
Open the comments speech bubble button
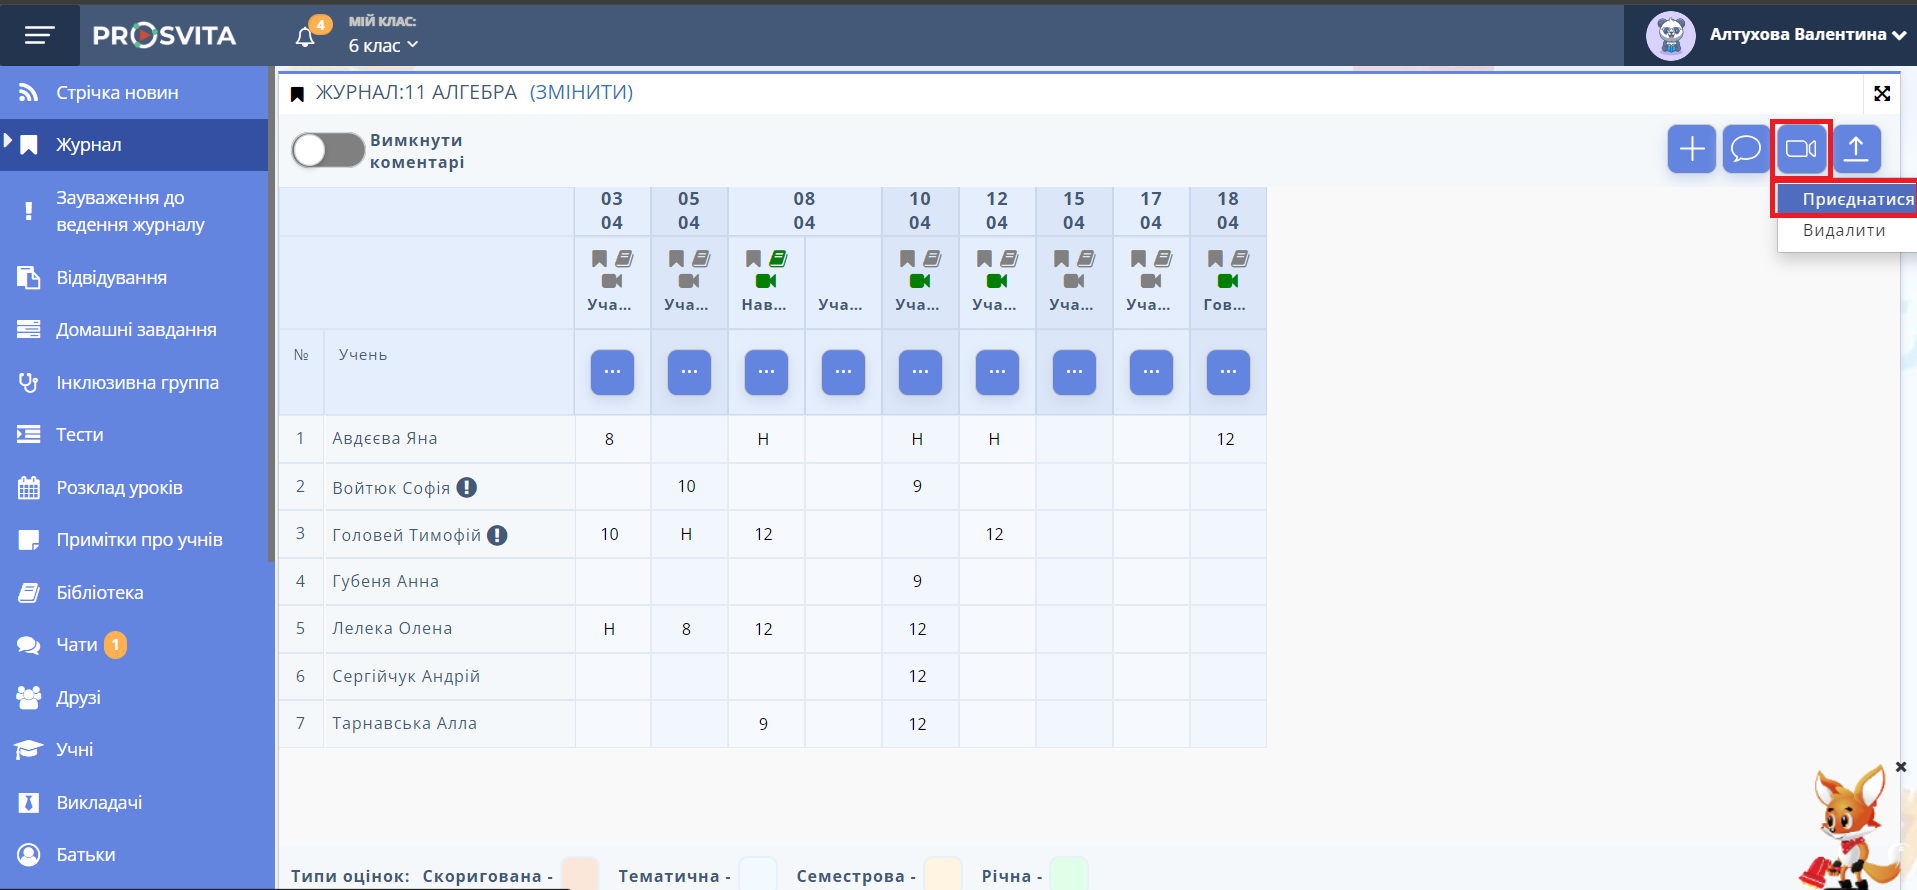tap(1745, 149)
